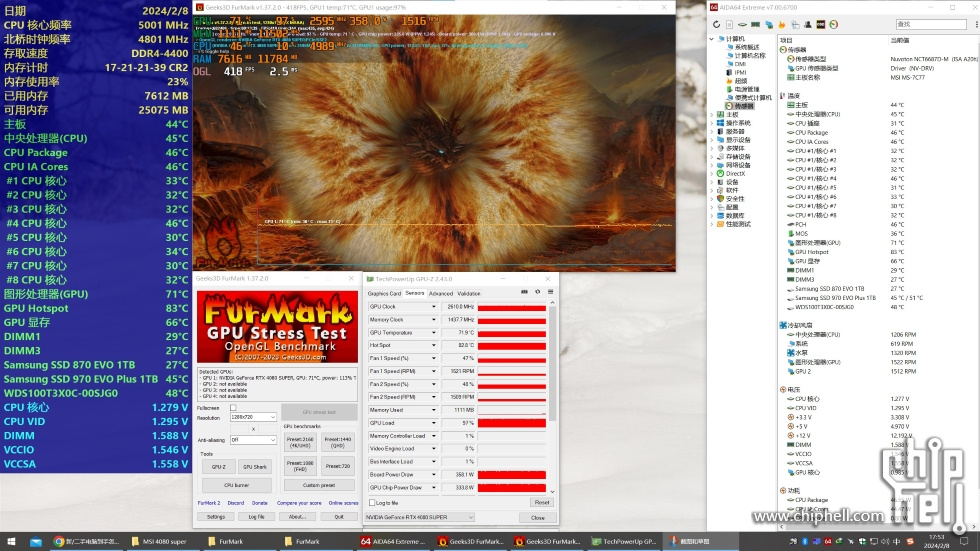Open the Board Power Draw sensor dropdown
The height and width of the screenshot is (551, 980).
(x=434, y=474)
